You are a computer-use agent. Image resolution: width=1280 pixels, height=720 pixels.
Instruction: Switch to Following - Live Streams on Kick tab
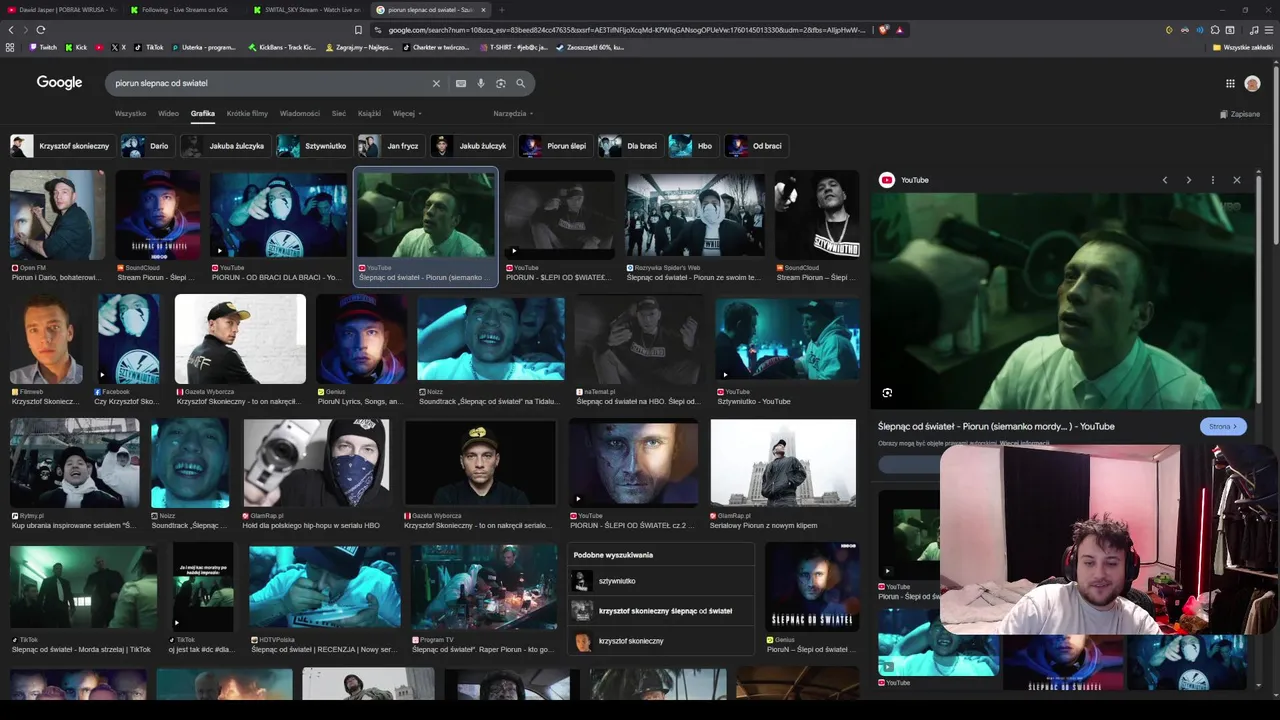(x=184, y=10)
